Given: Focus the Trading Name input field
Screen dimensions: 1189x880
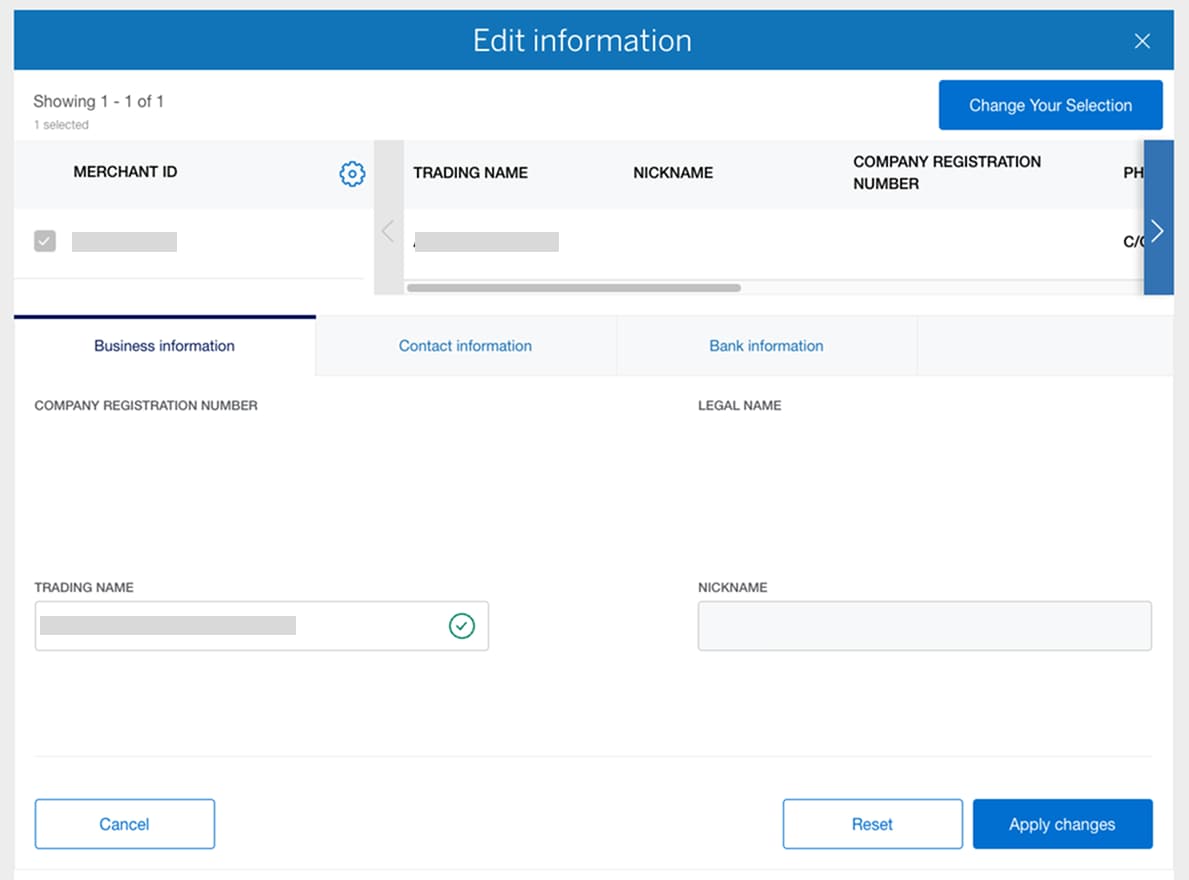Looking at the screenshot, I should (262, 626).
